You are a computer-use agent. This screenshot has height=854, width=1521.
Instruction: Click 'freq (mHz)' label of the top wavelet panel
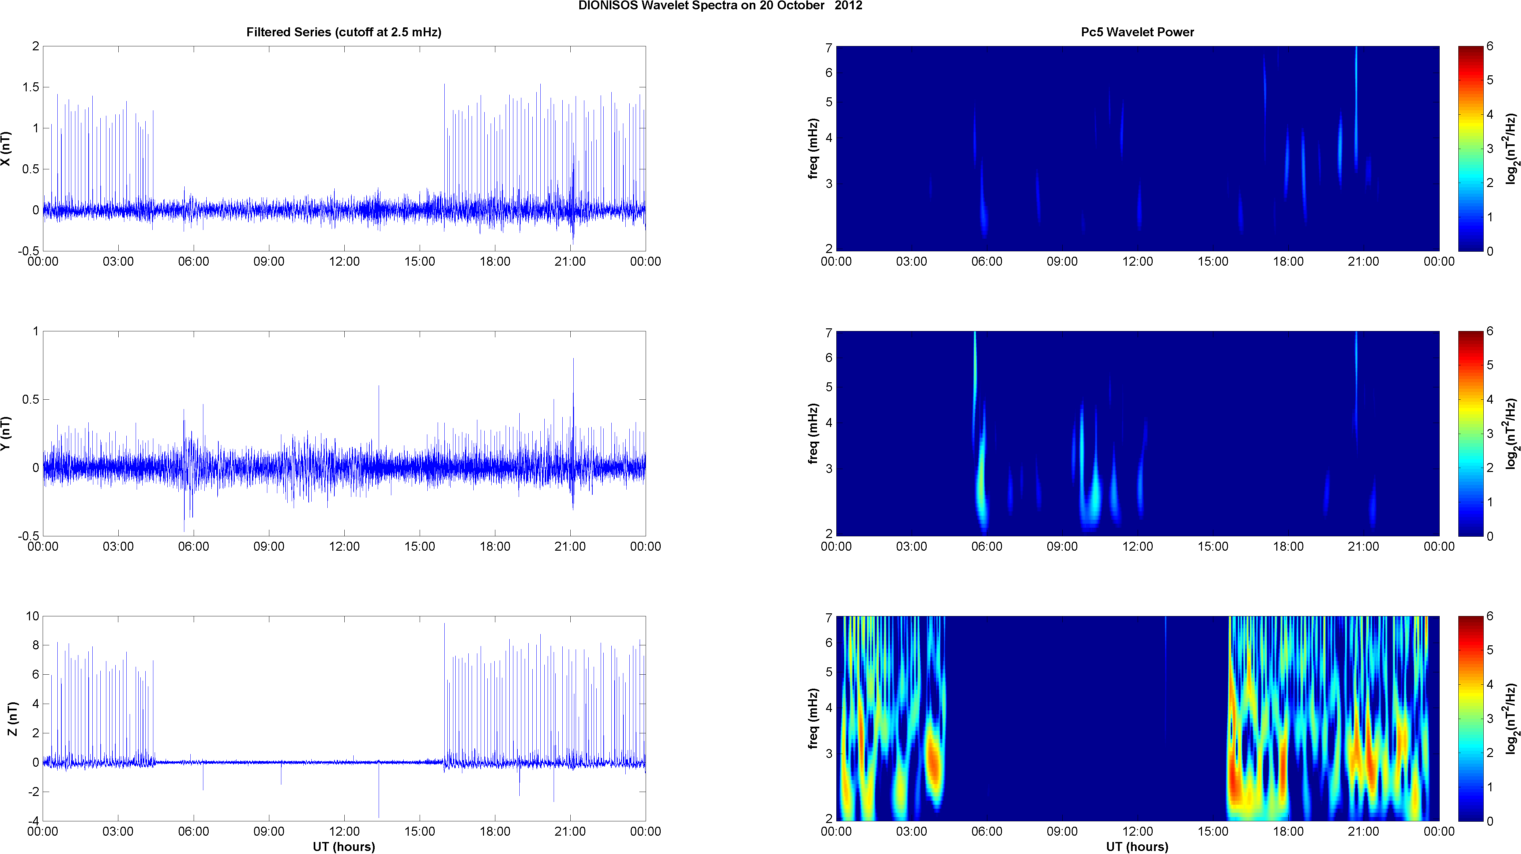tap(814, 149)
